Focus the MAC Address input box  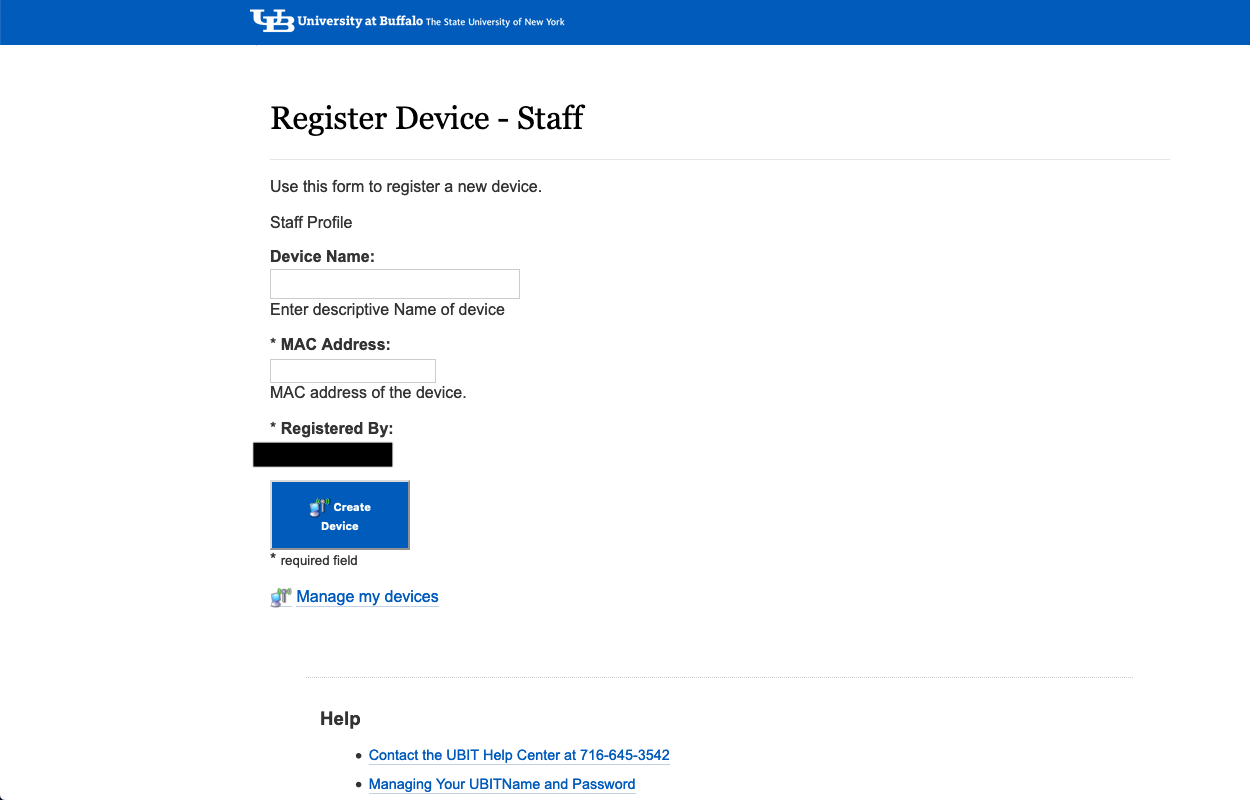[x=353, y=371]
